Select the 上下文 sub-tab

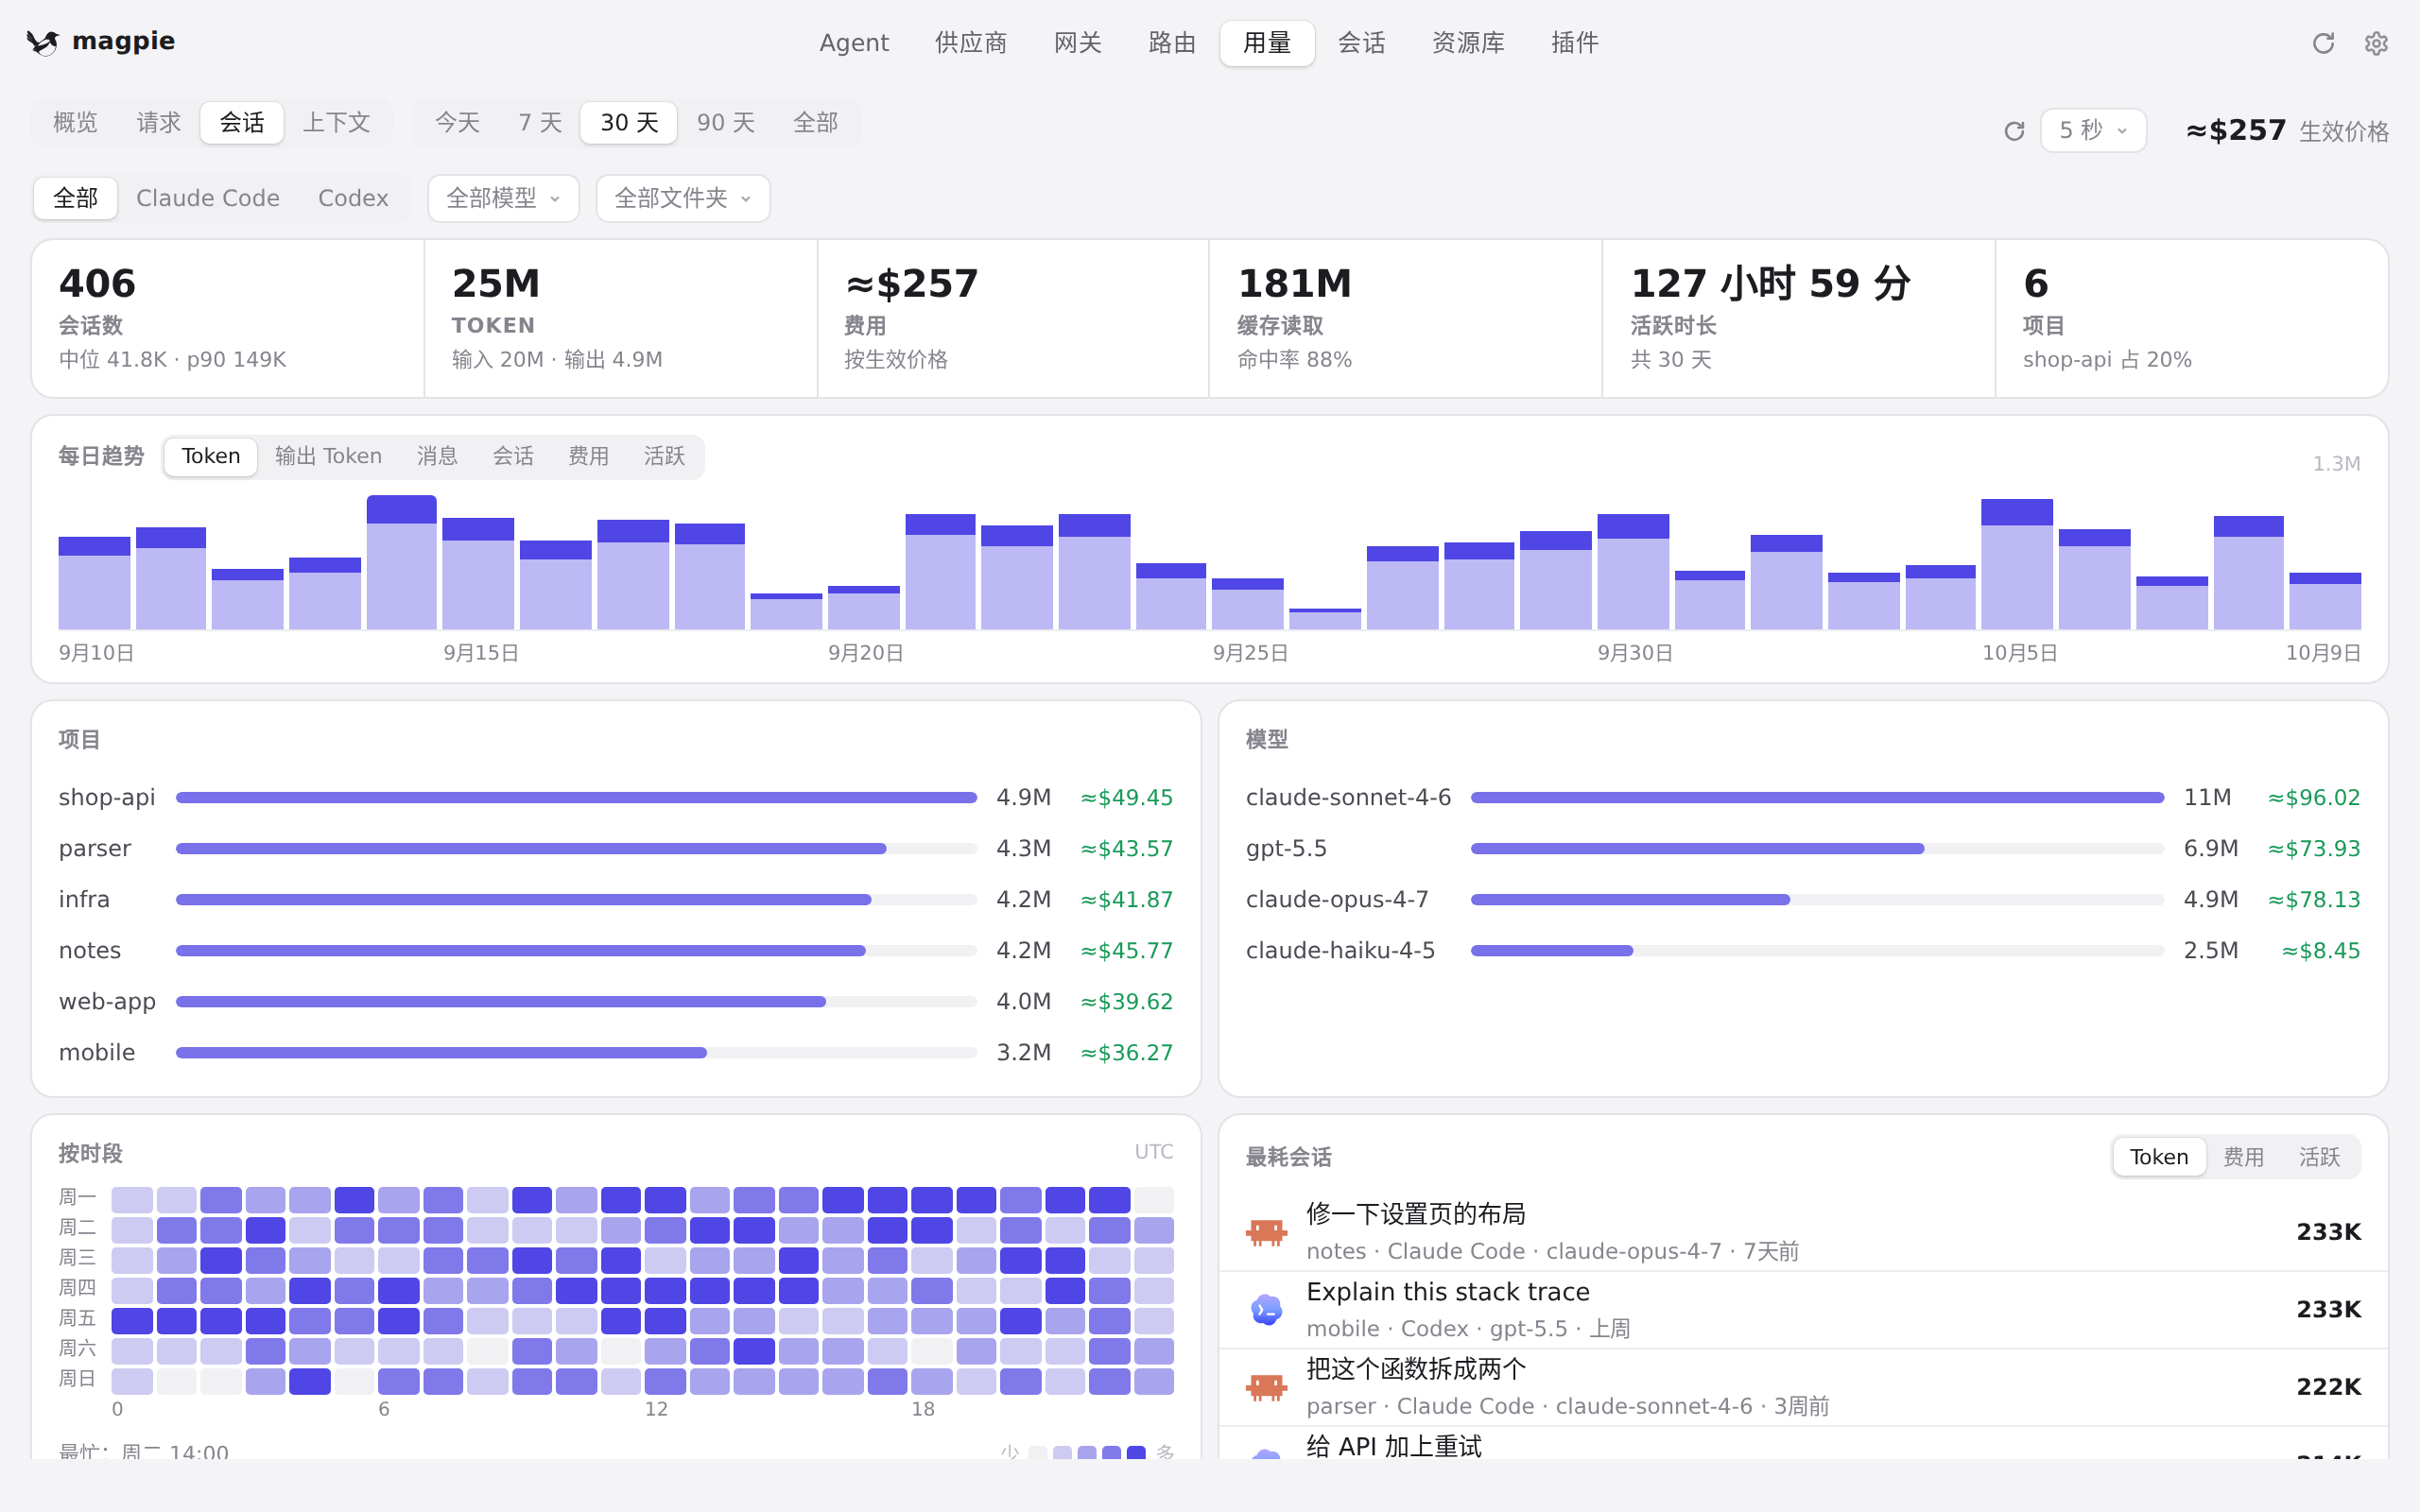click(337, 123)
